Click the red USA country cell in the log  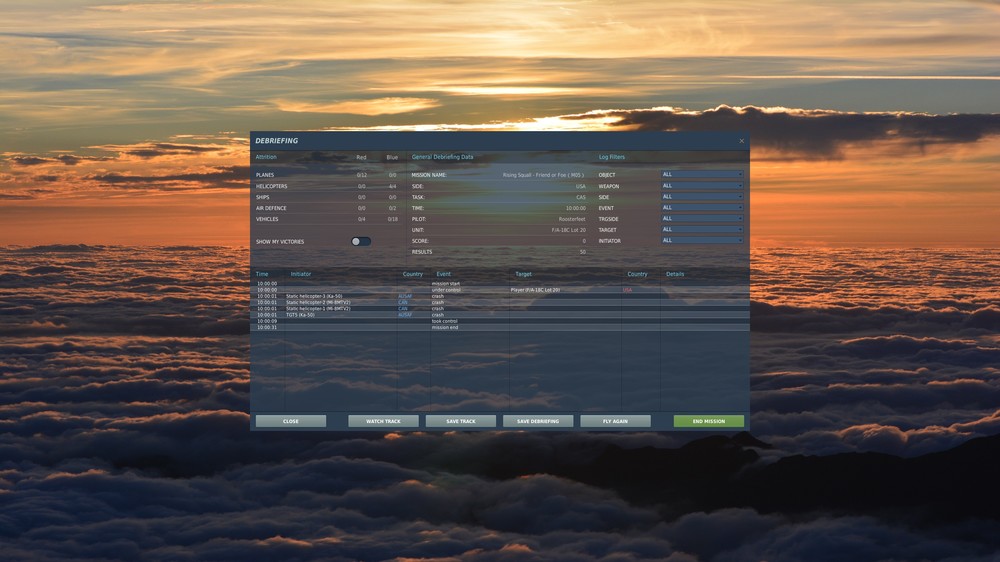(x=628, y=290)
